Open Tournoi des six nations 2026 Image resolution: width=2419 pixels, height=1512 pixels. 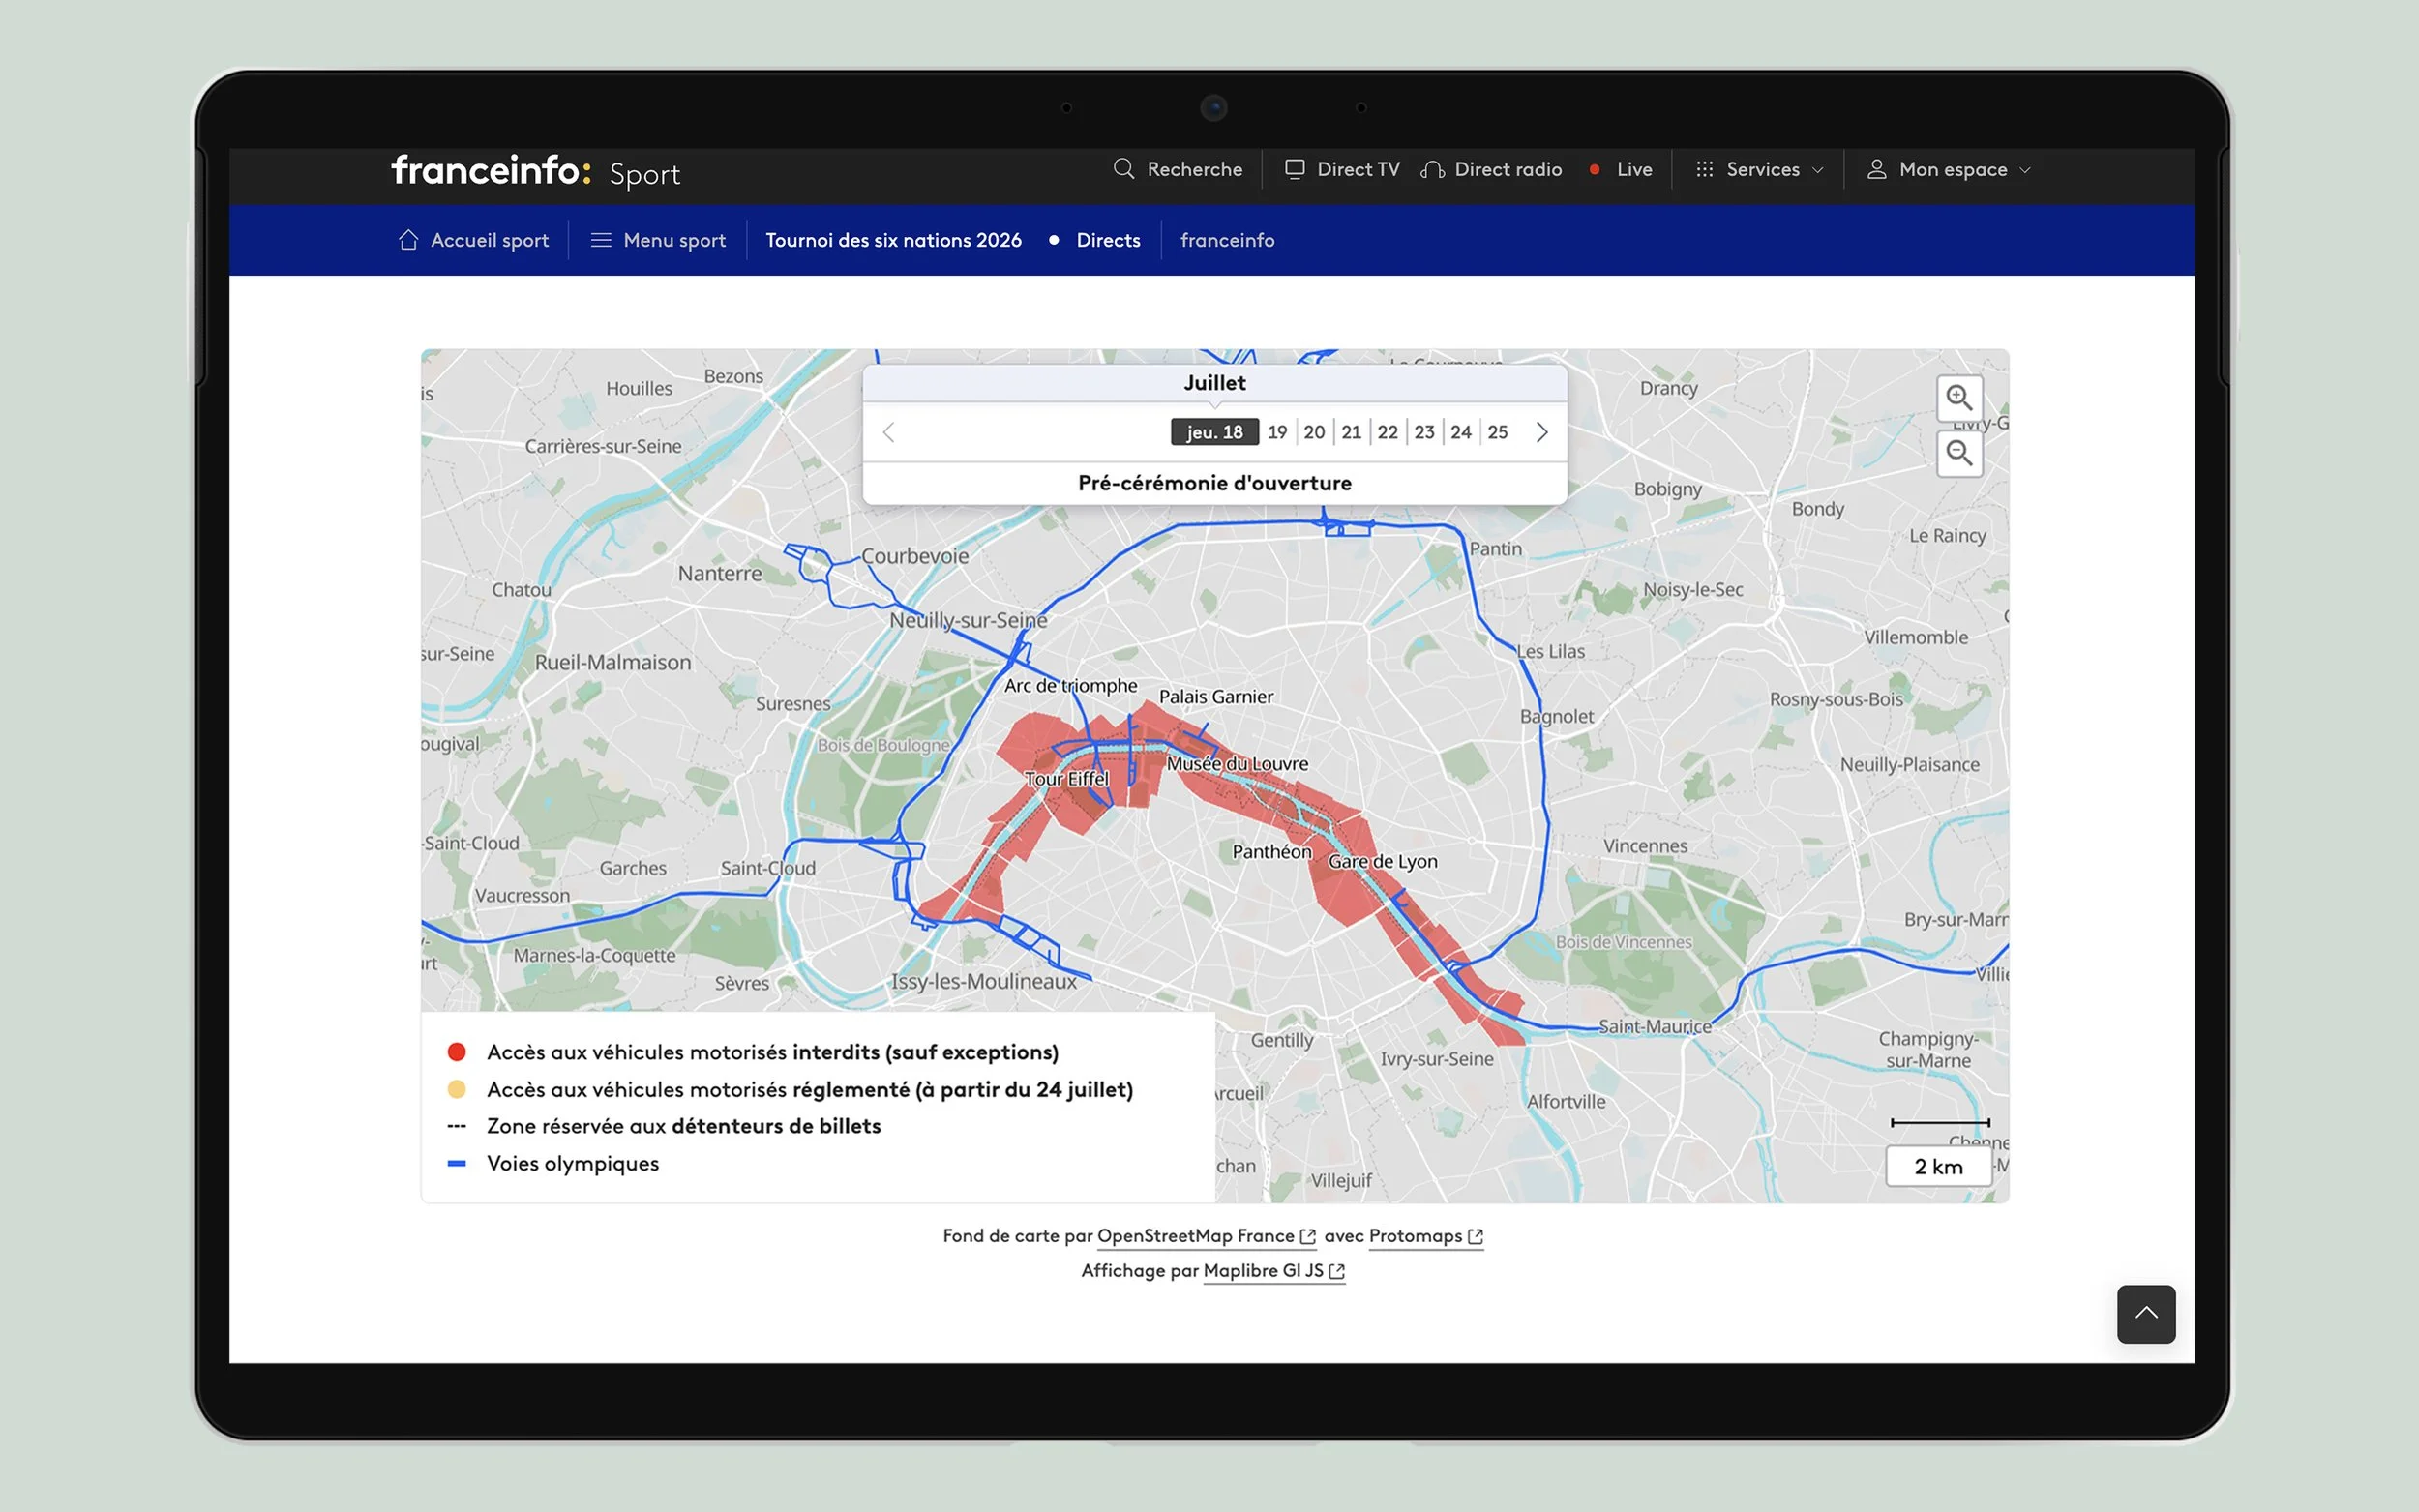coord(893,240)
